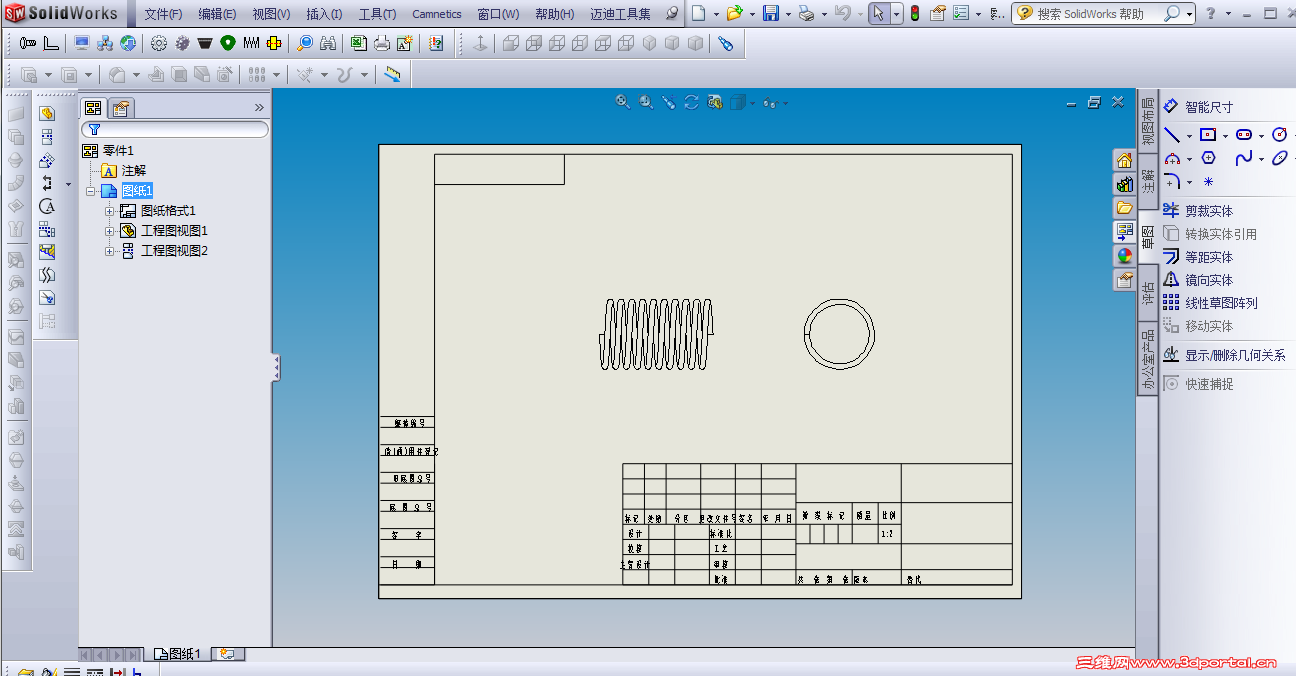Image resolution: width=1296 pixels, height=676 pixels.
Task: Open the 工具(T) menu
Action: (377, 14)
